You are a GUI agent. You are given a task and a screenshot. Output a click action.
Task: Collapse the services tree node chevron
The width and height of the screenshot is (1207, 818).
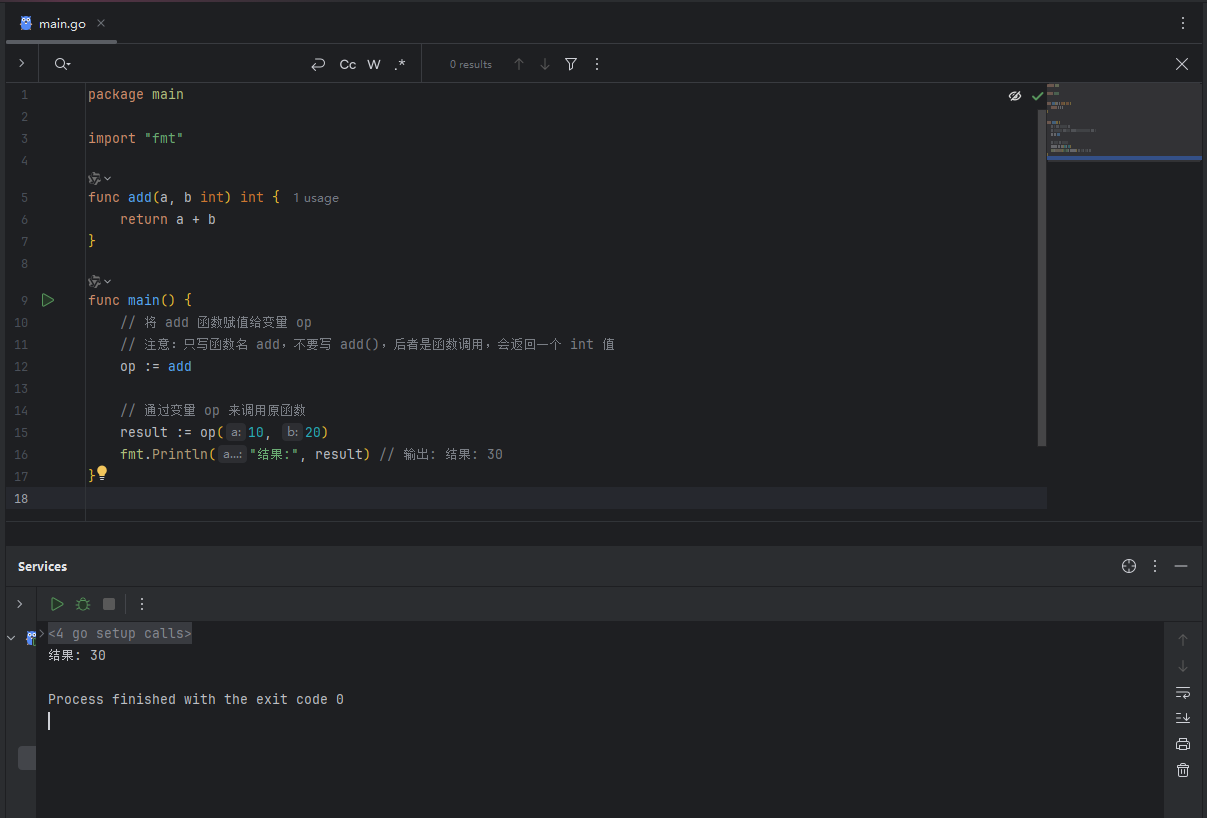click(11, 637)
